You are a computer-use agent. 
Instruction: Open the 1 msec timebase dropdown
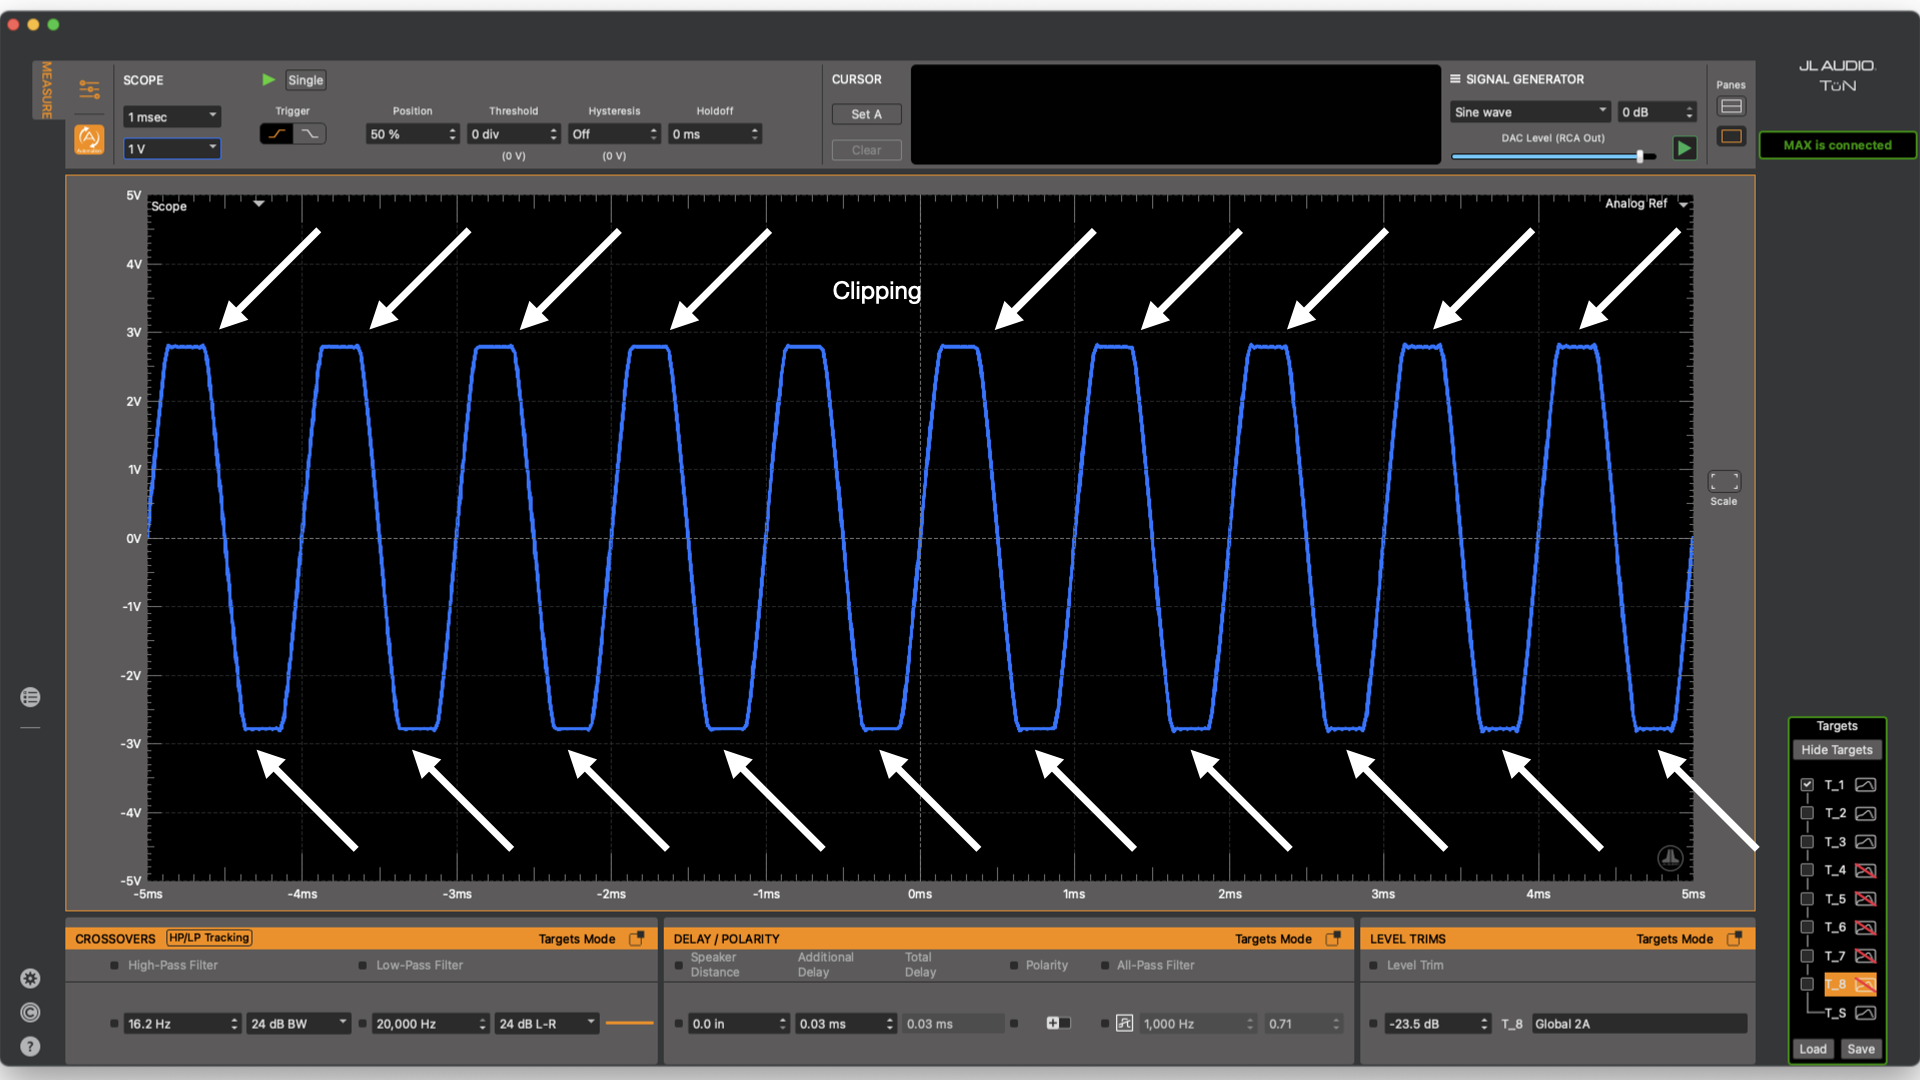[x=172, y=117]
